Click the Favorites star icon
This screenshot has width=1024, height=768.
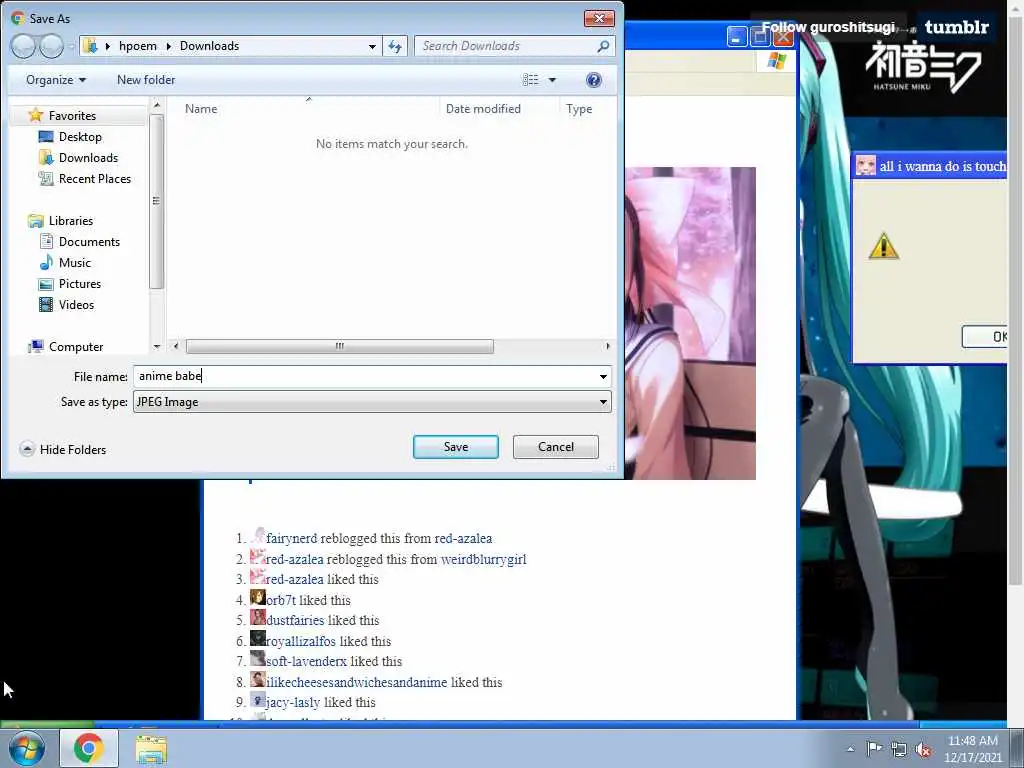pos(35,116)
